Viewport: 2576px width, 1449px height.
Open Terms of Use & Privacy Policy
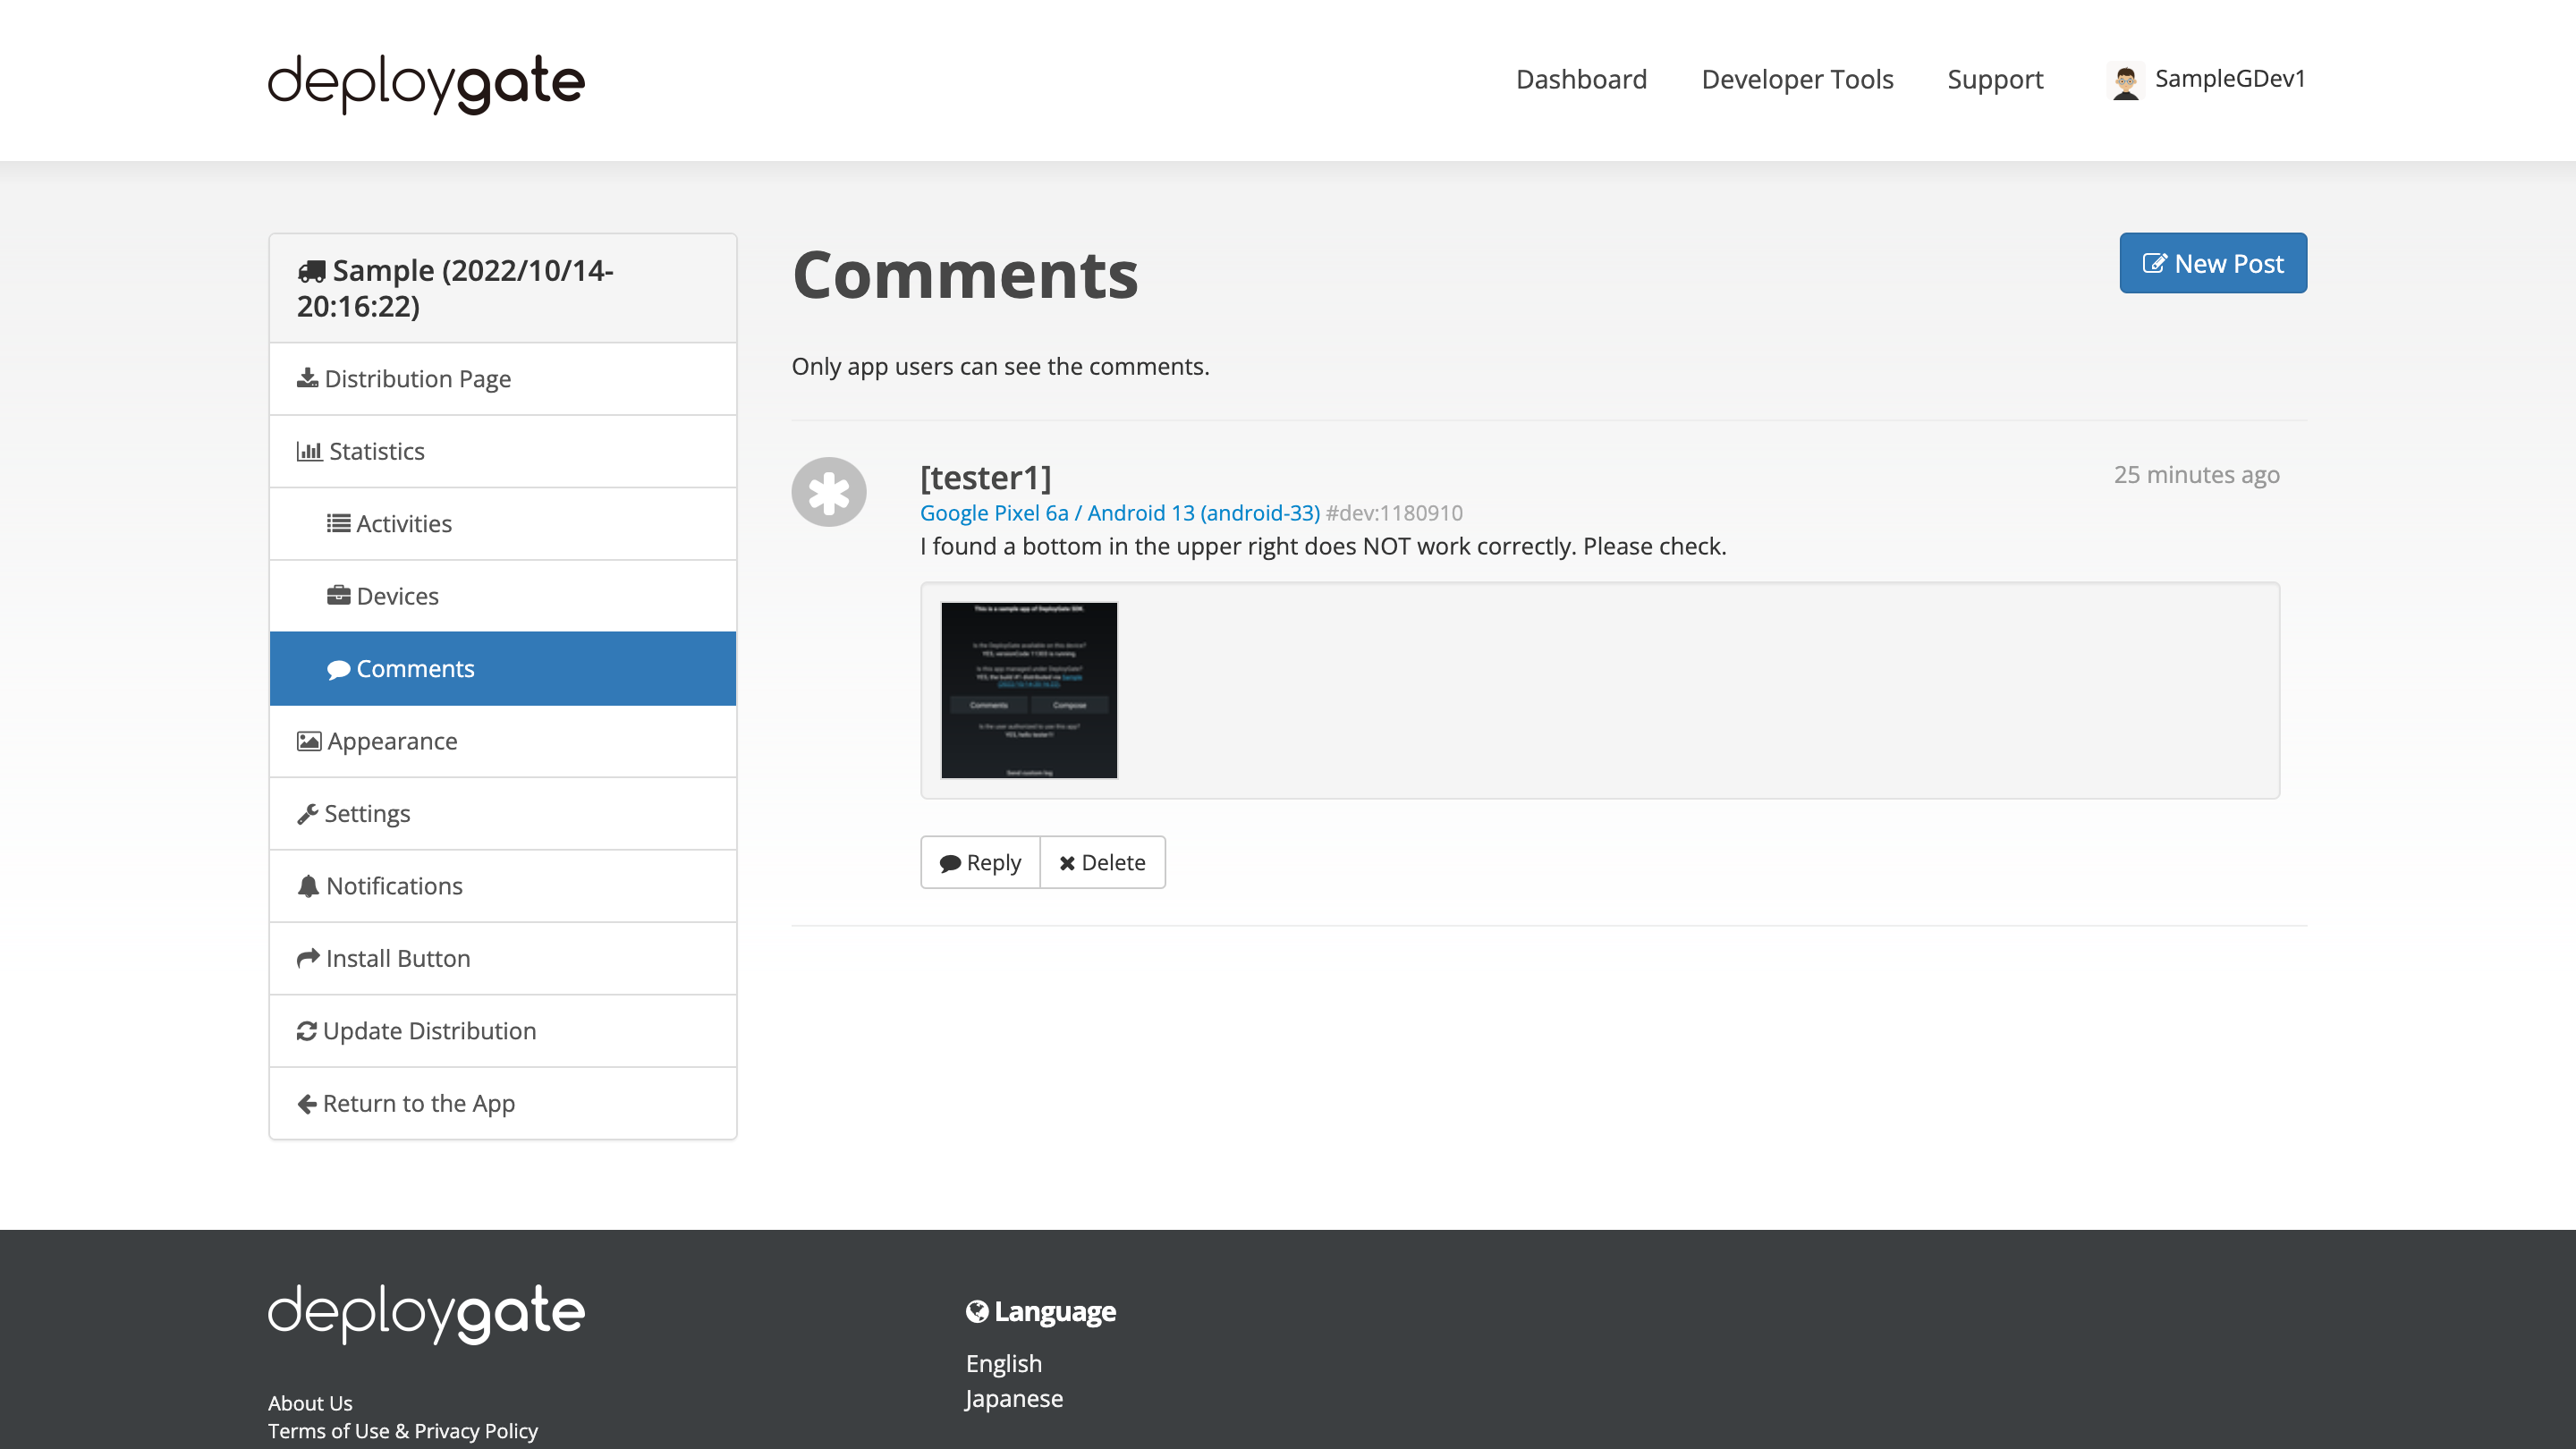pyautogui.click(x=403, y=1430)
